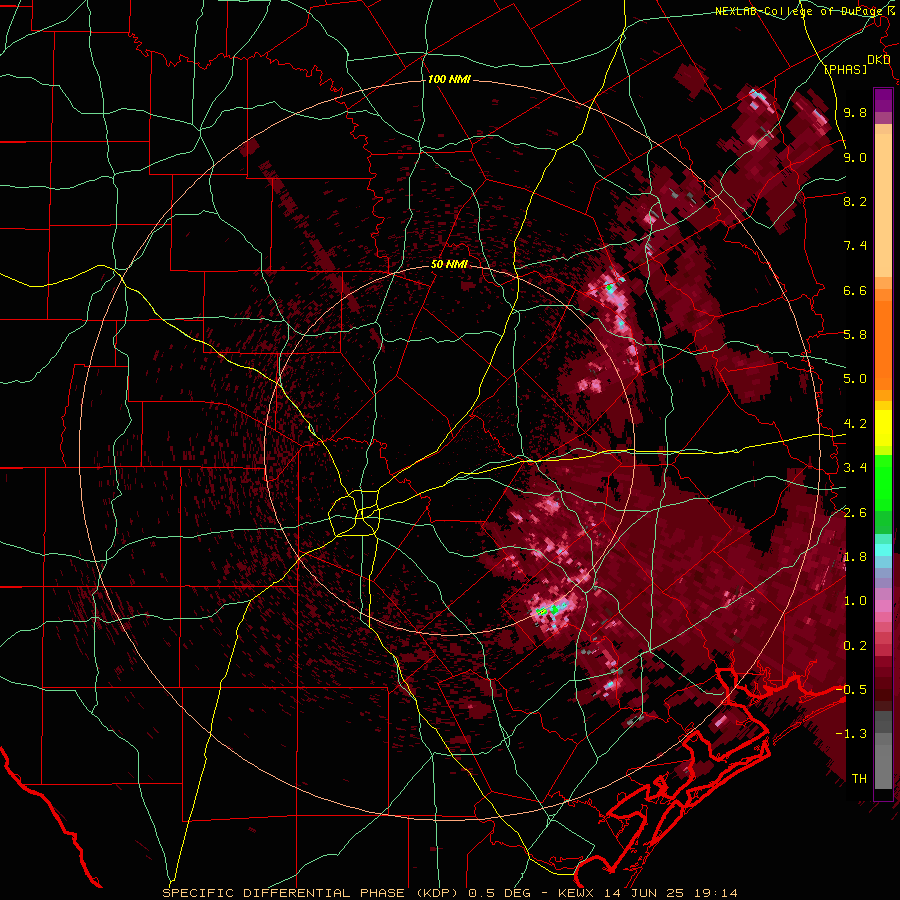Select the -1.3 scale label
Image resolution: width=900 pixels, height=900 pixels.
(x=851, y=734)
